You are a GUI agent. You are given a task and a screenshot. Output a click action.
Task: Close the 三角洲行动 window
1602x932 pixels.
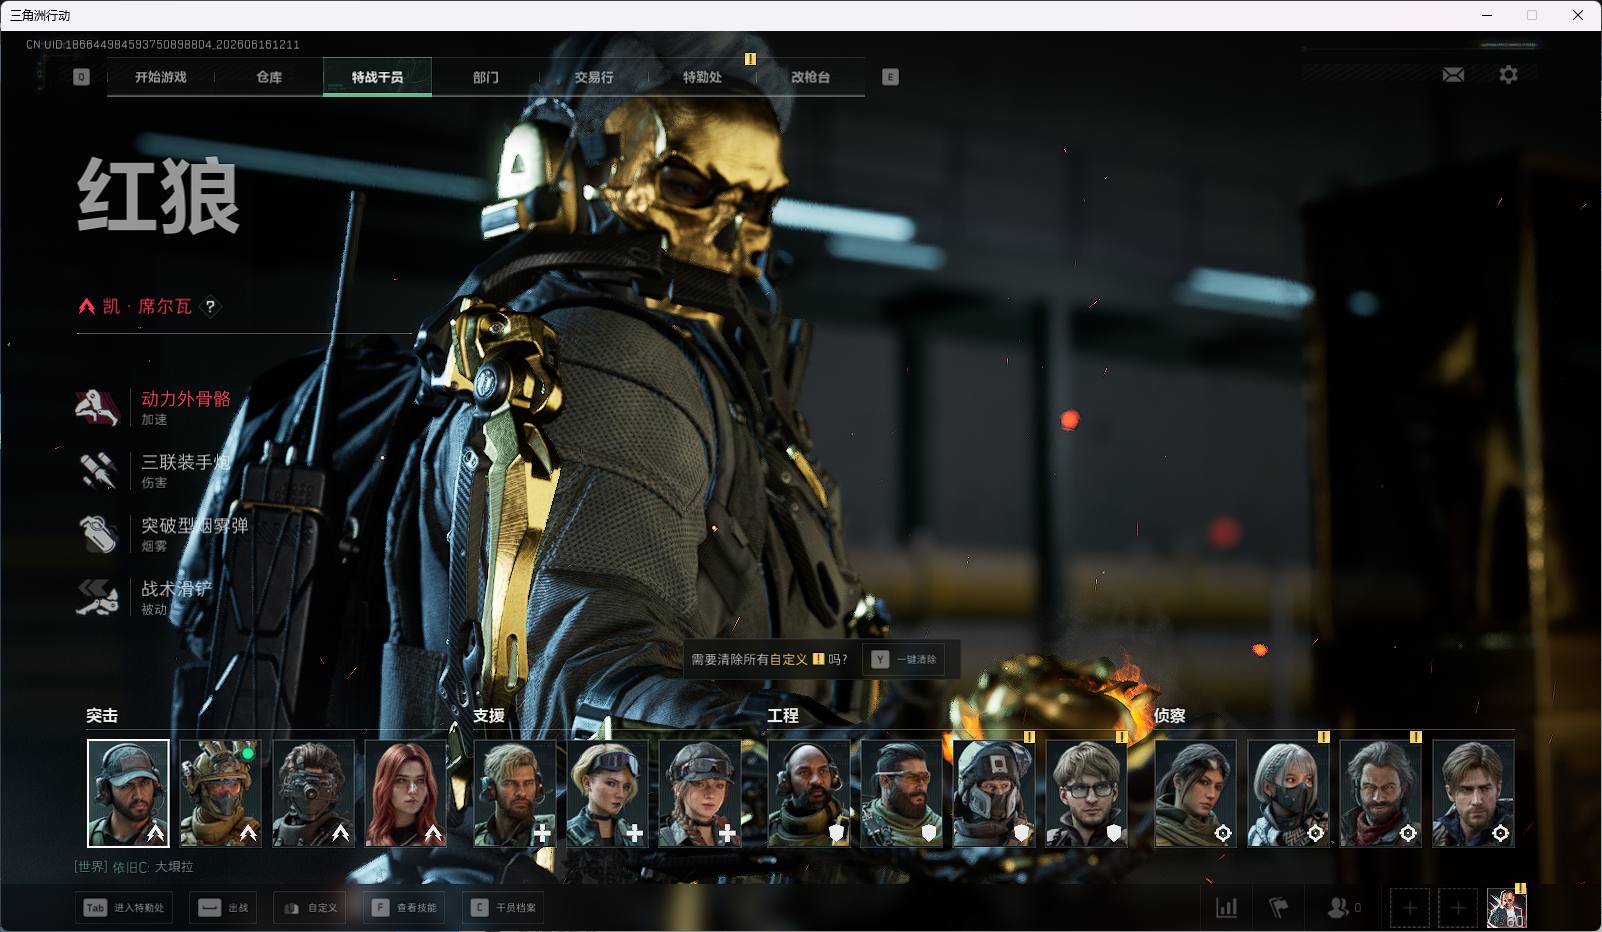1578,15
